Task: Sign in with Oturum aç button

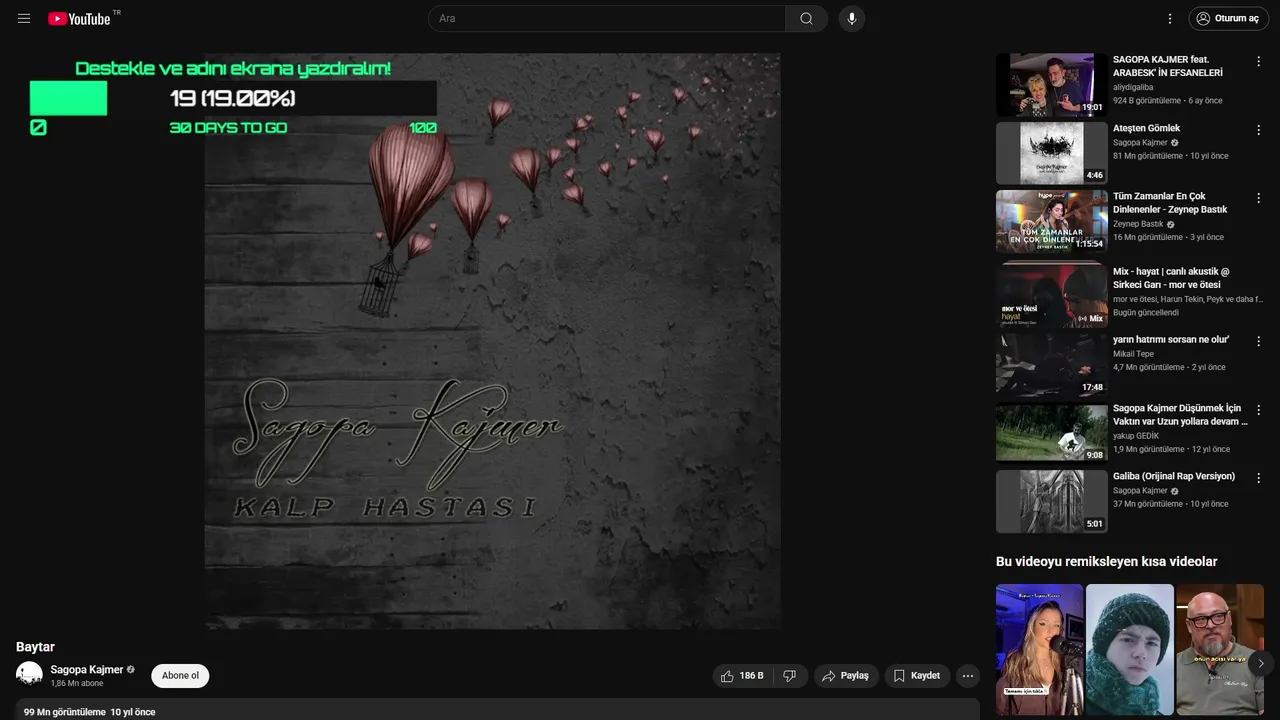Action: click(x=1228, y=18)
